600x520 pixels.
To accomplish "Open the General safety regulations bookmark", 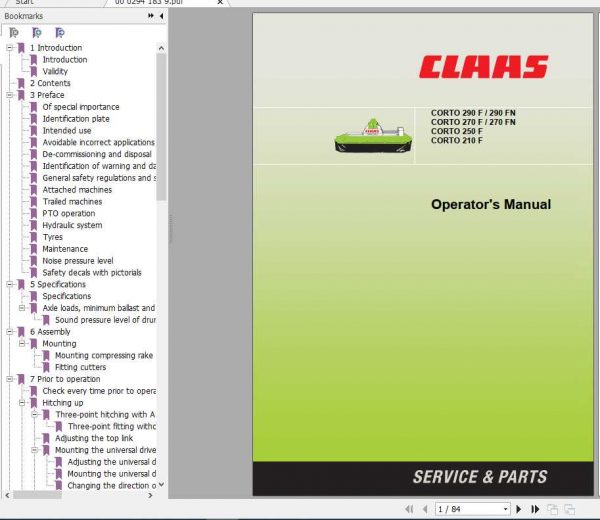I will click(99, 178).
